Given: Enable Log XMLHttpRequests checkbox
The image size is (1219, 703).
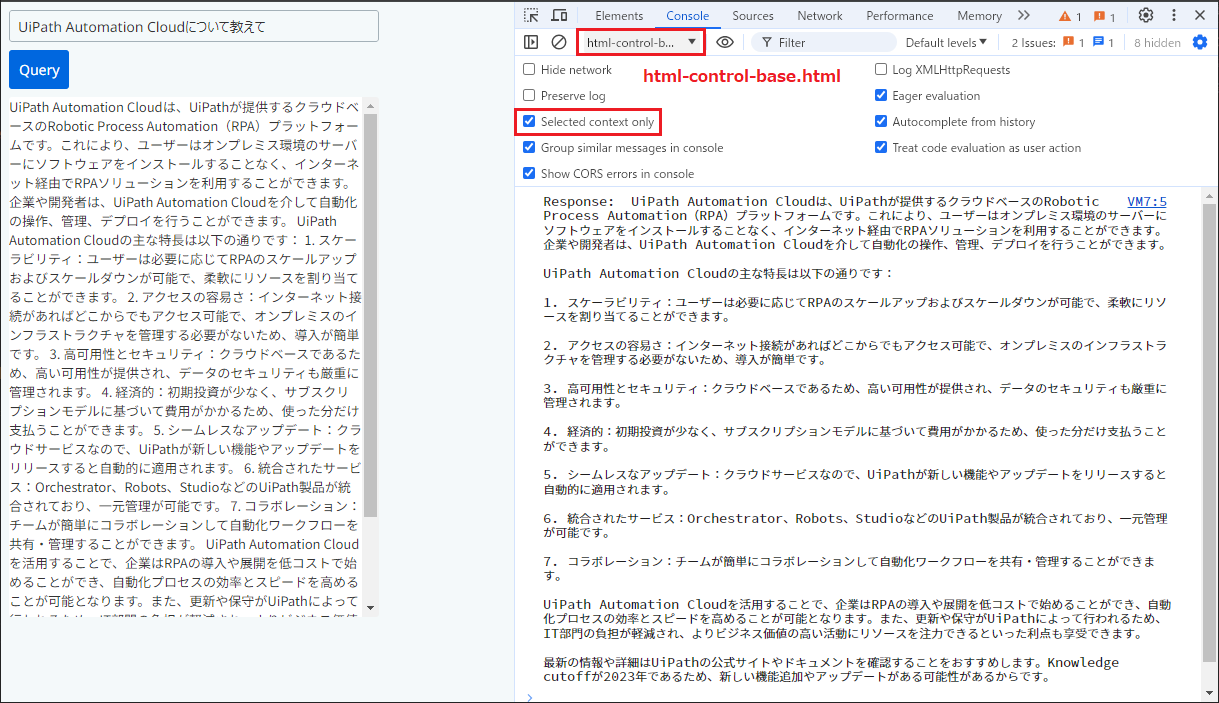Looking at the screenshot, I should point(881,70).
